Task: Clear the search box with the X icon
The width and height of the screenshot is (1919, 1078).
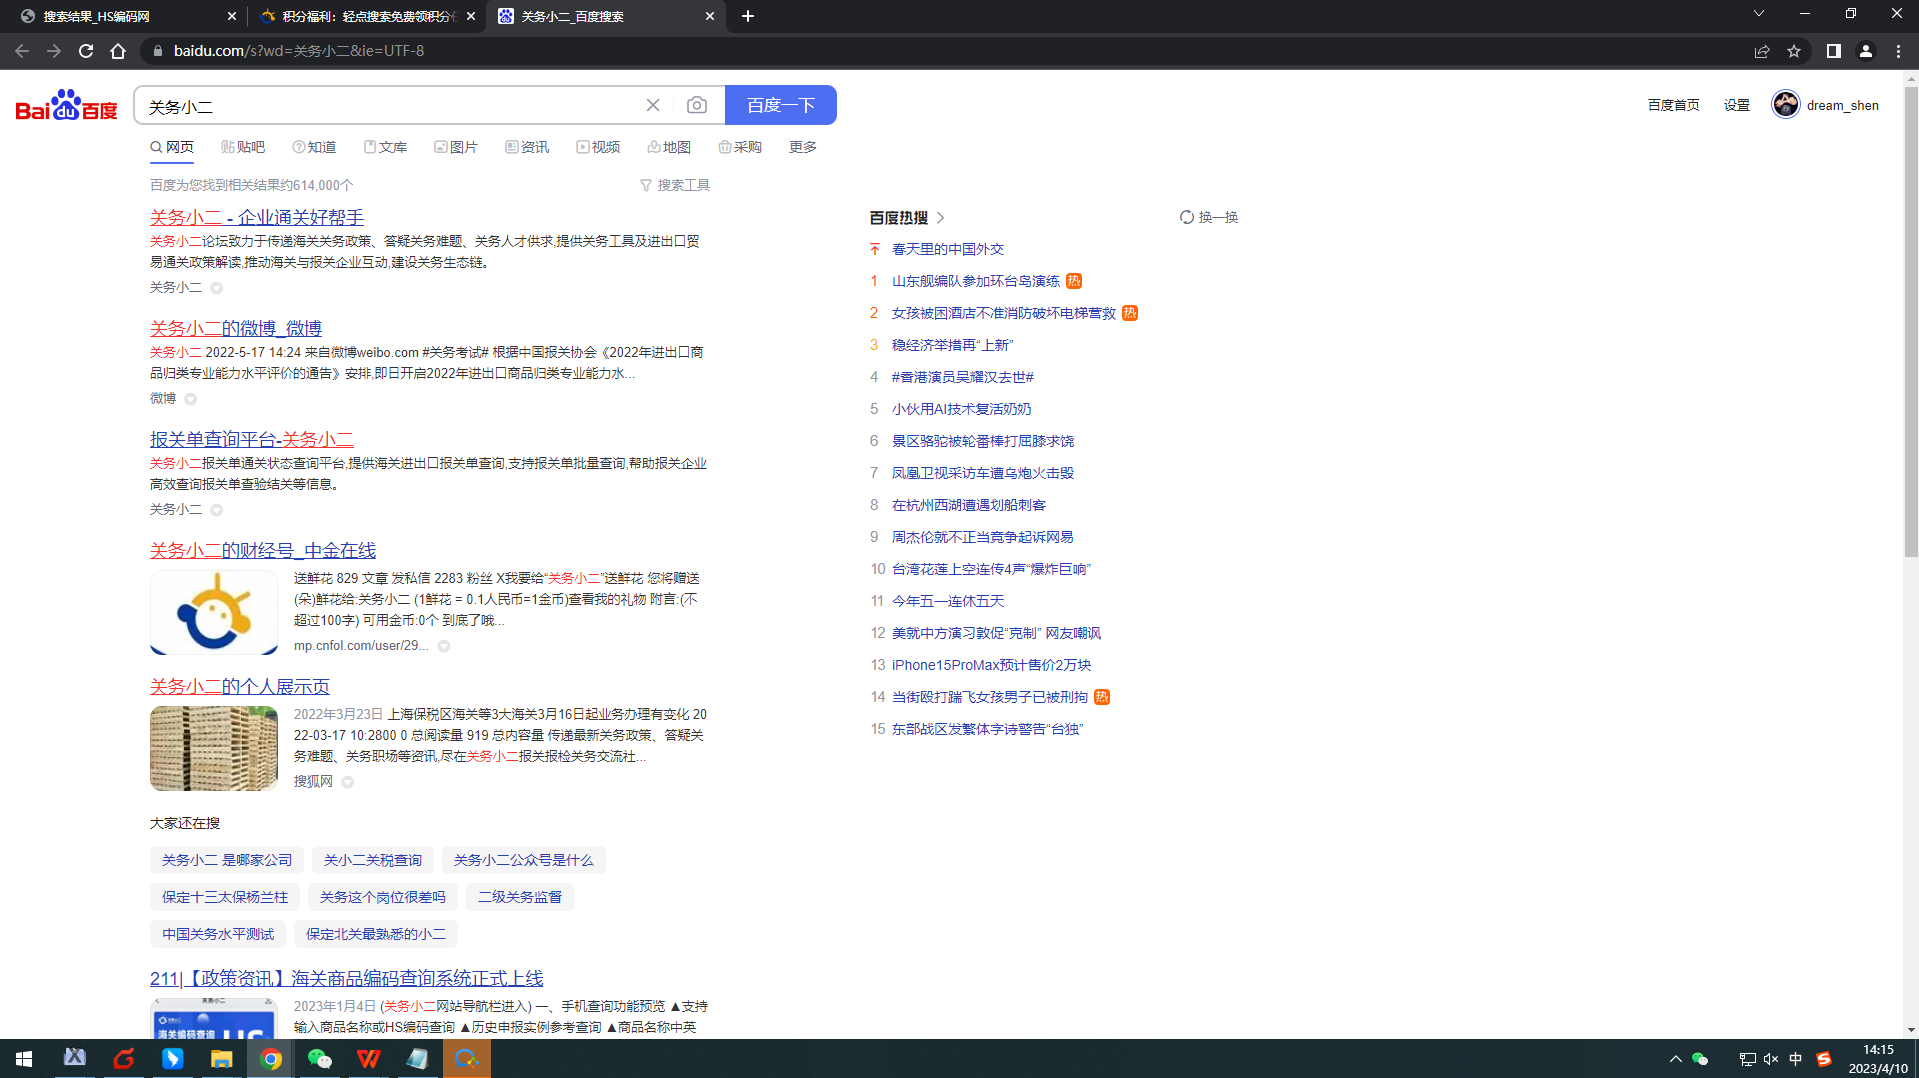Action: pos(653,105)
